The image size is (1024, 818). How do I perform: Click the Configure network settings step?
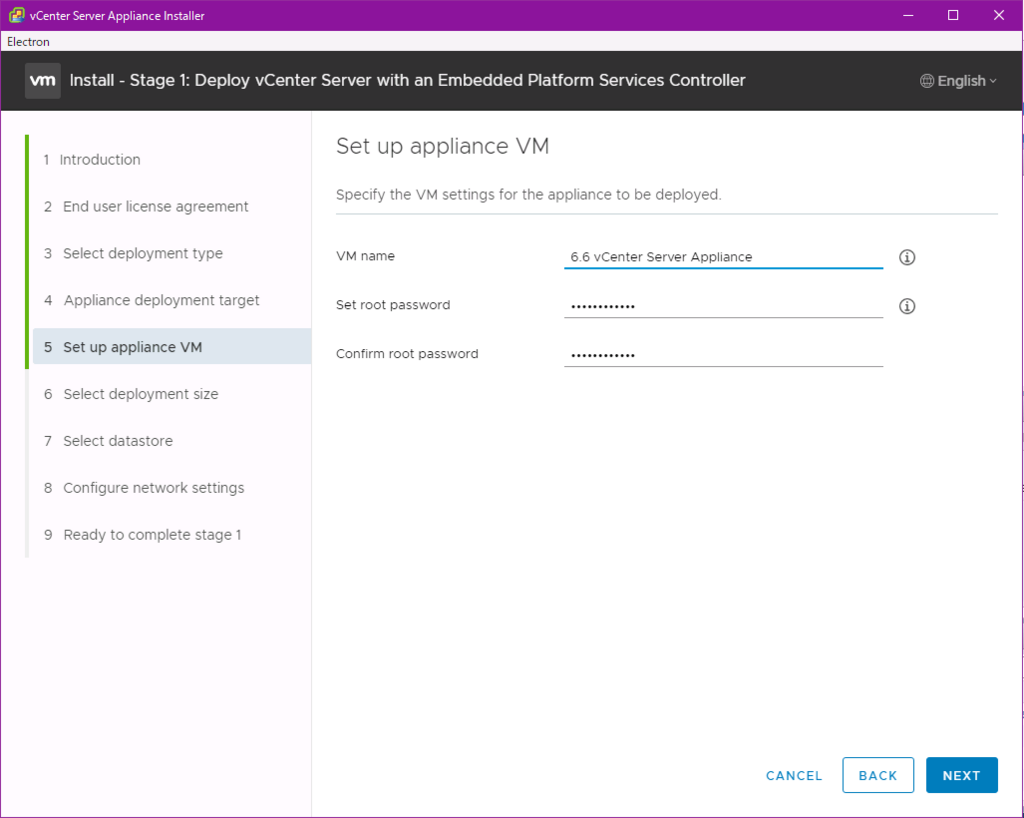click(144, 488)
